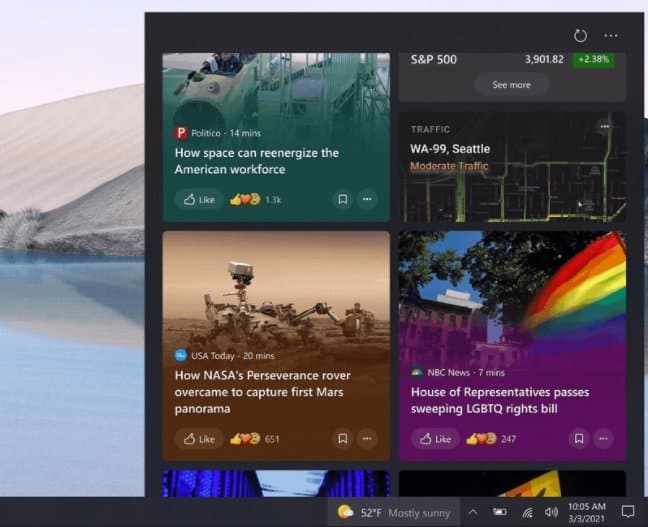
Task: Open 'How space can reenergize' headline
Action: [x=257, y=161]
